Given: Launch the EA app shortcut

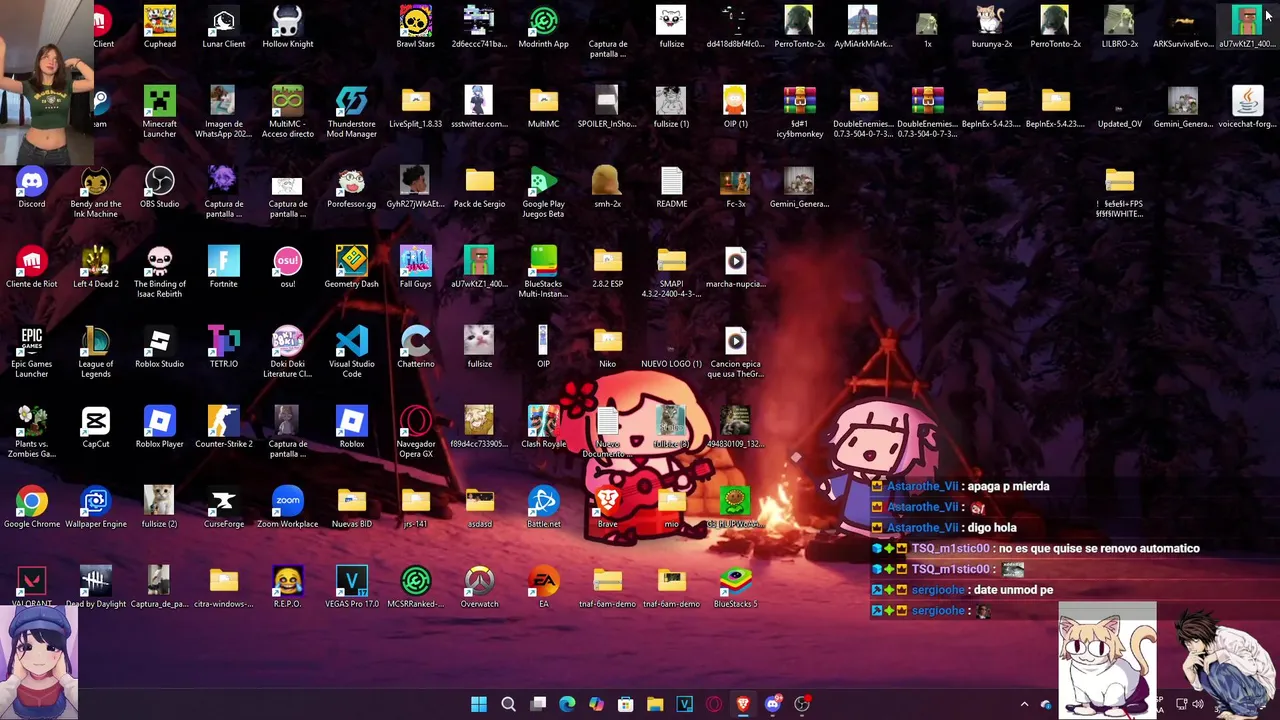Looking at the screenshot, I should (x=544, y=587).
